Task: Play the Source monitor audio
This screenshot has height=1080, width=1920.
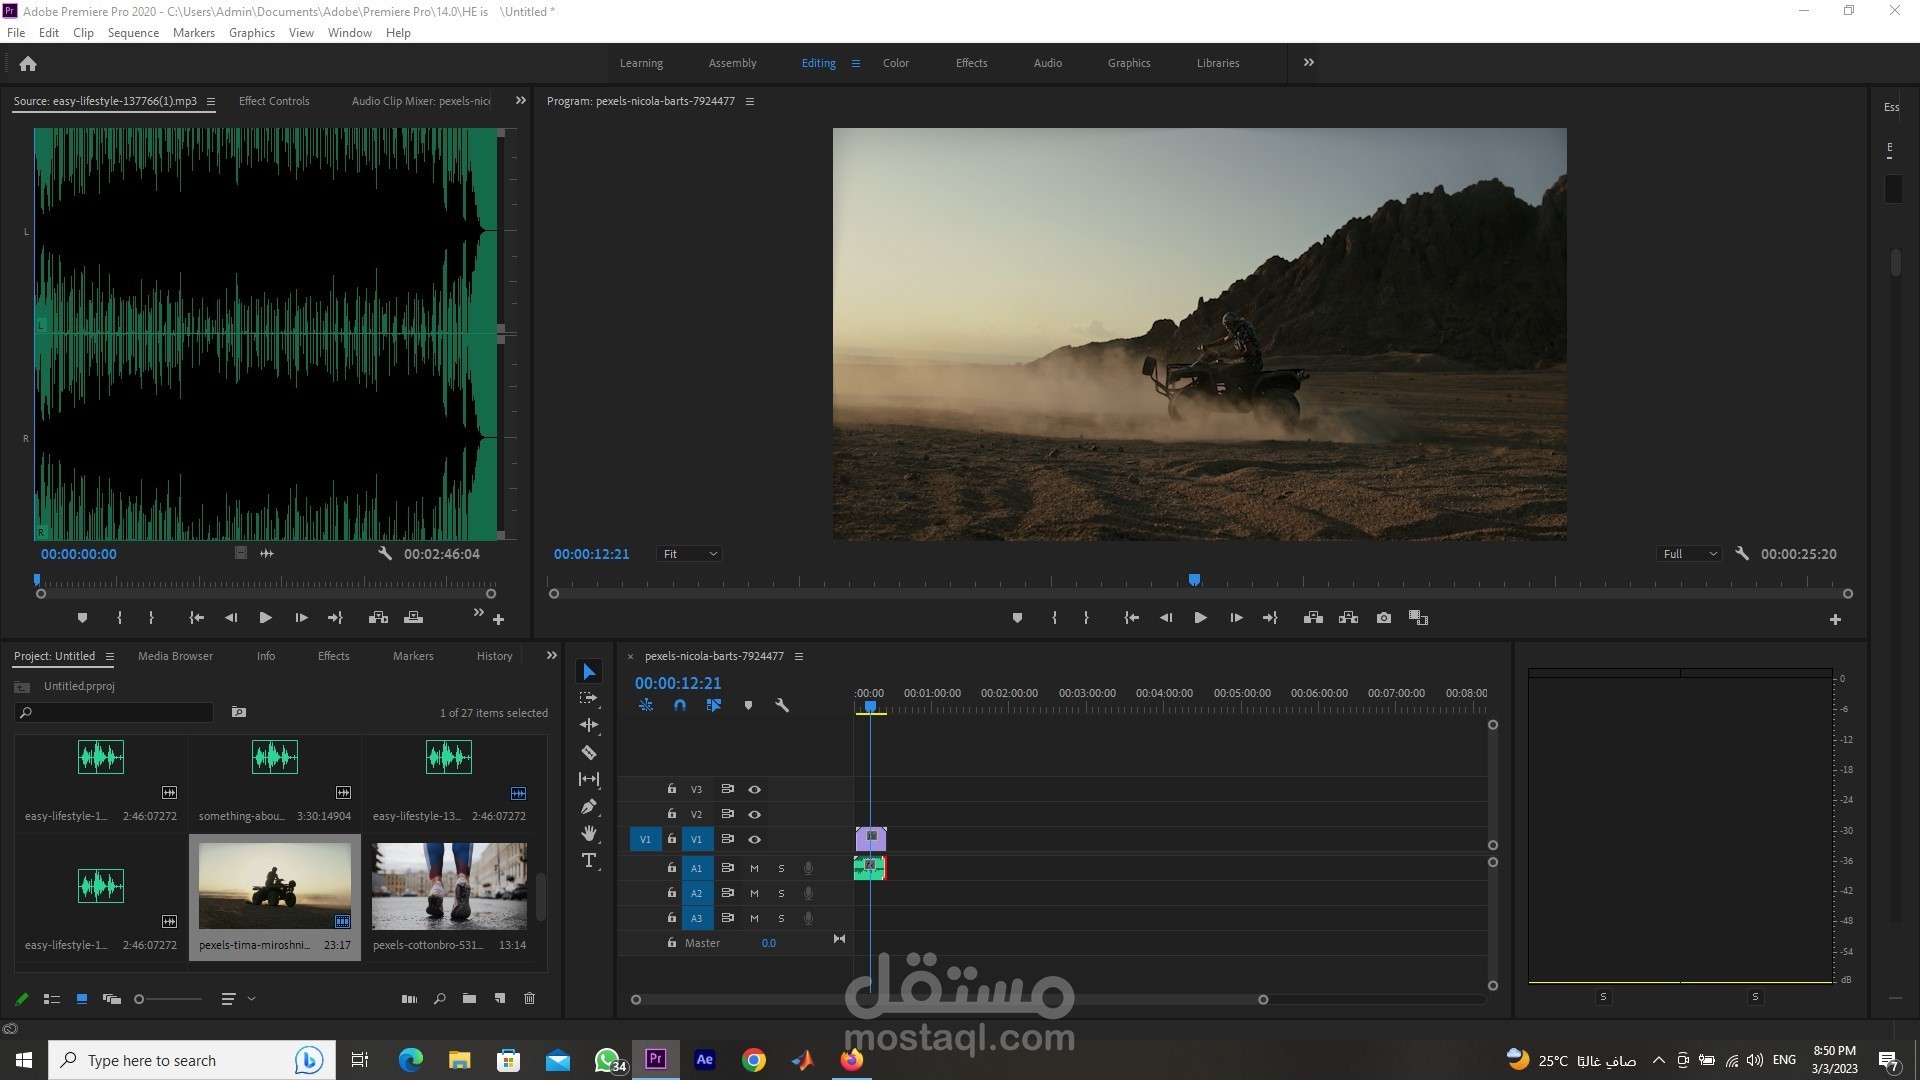Action: click(265, 618)
